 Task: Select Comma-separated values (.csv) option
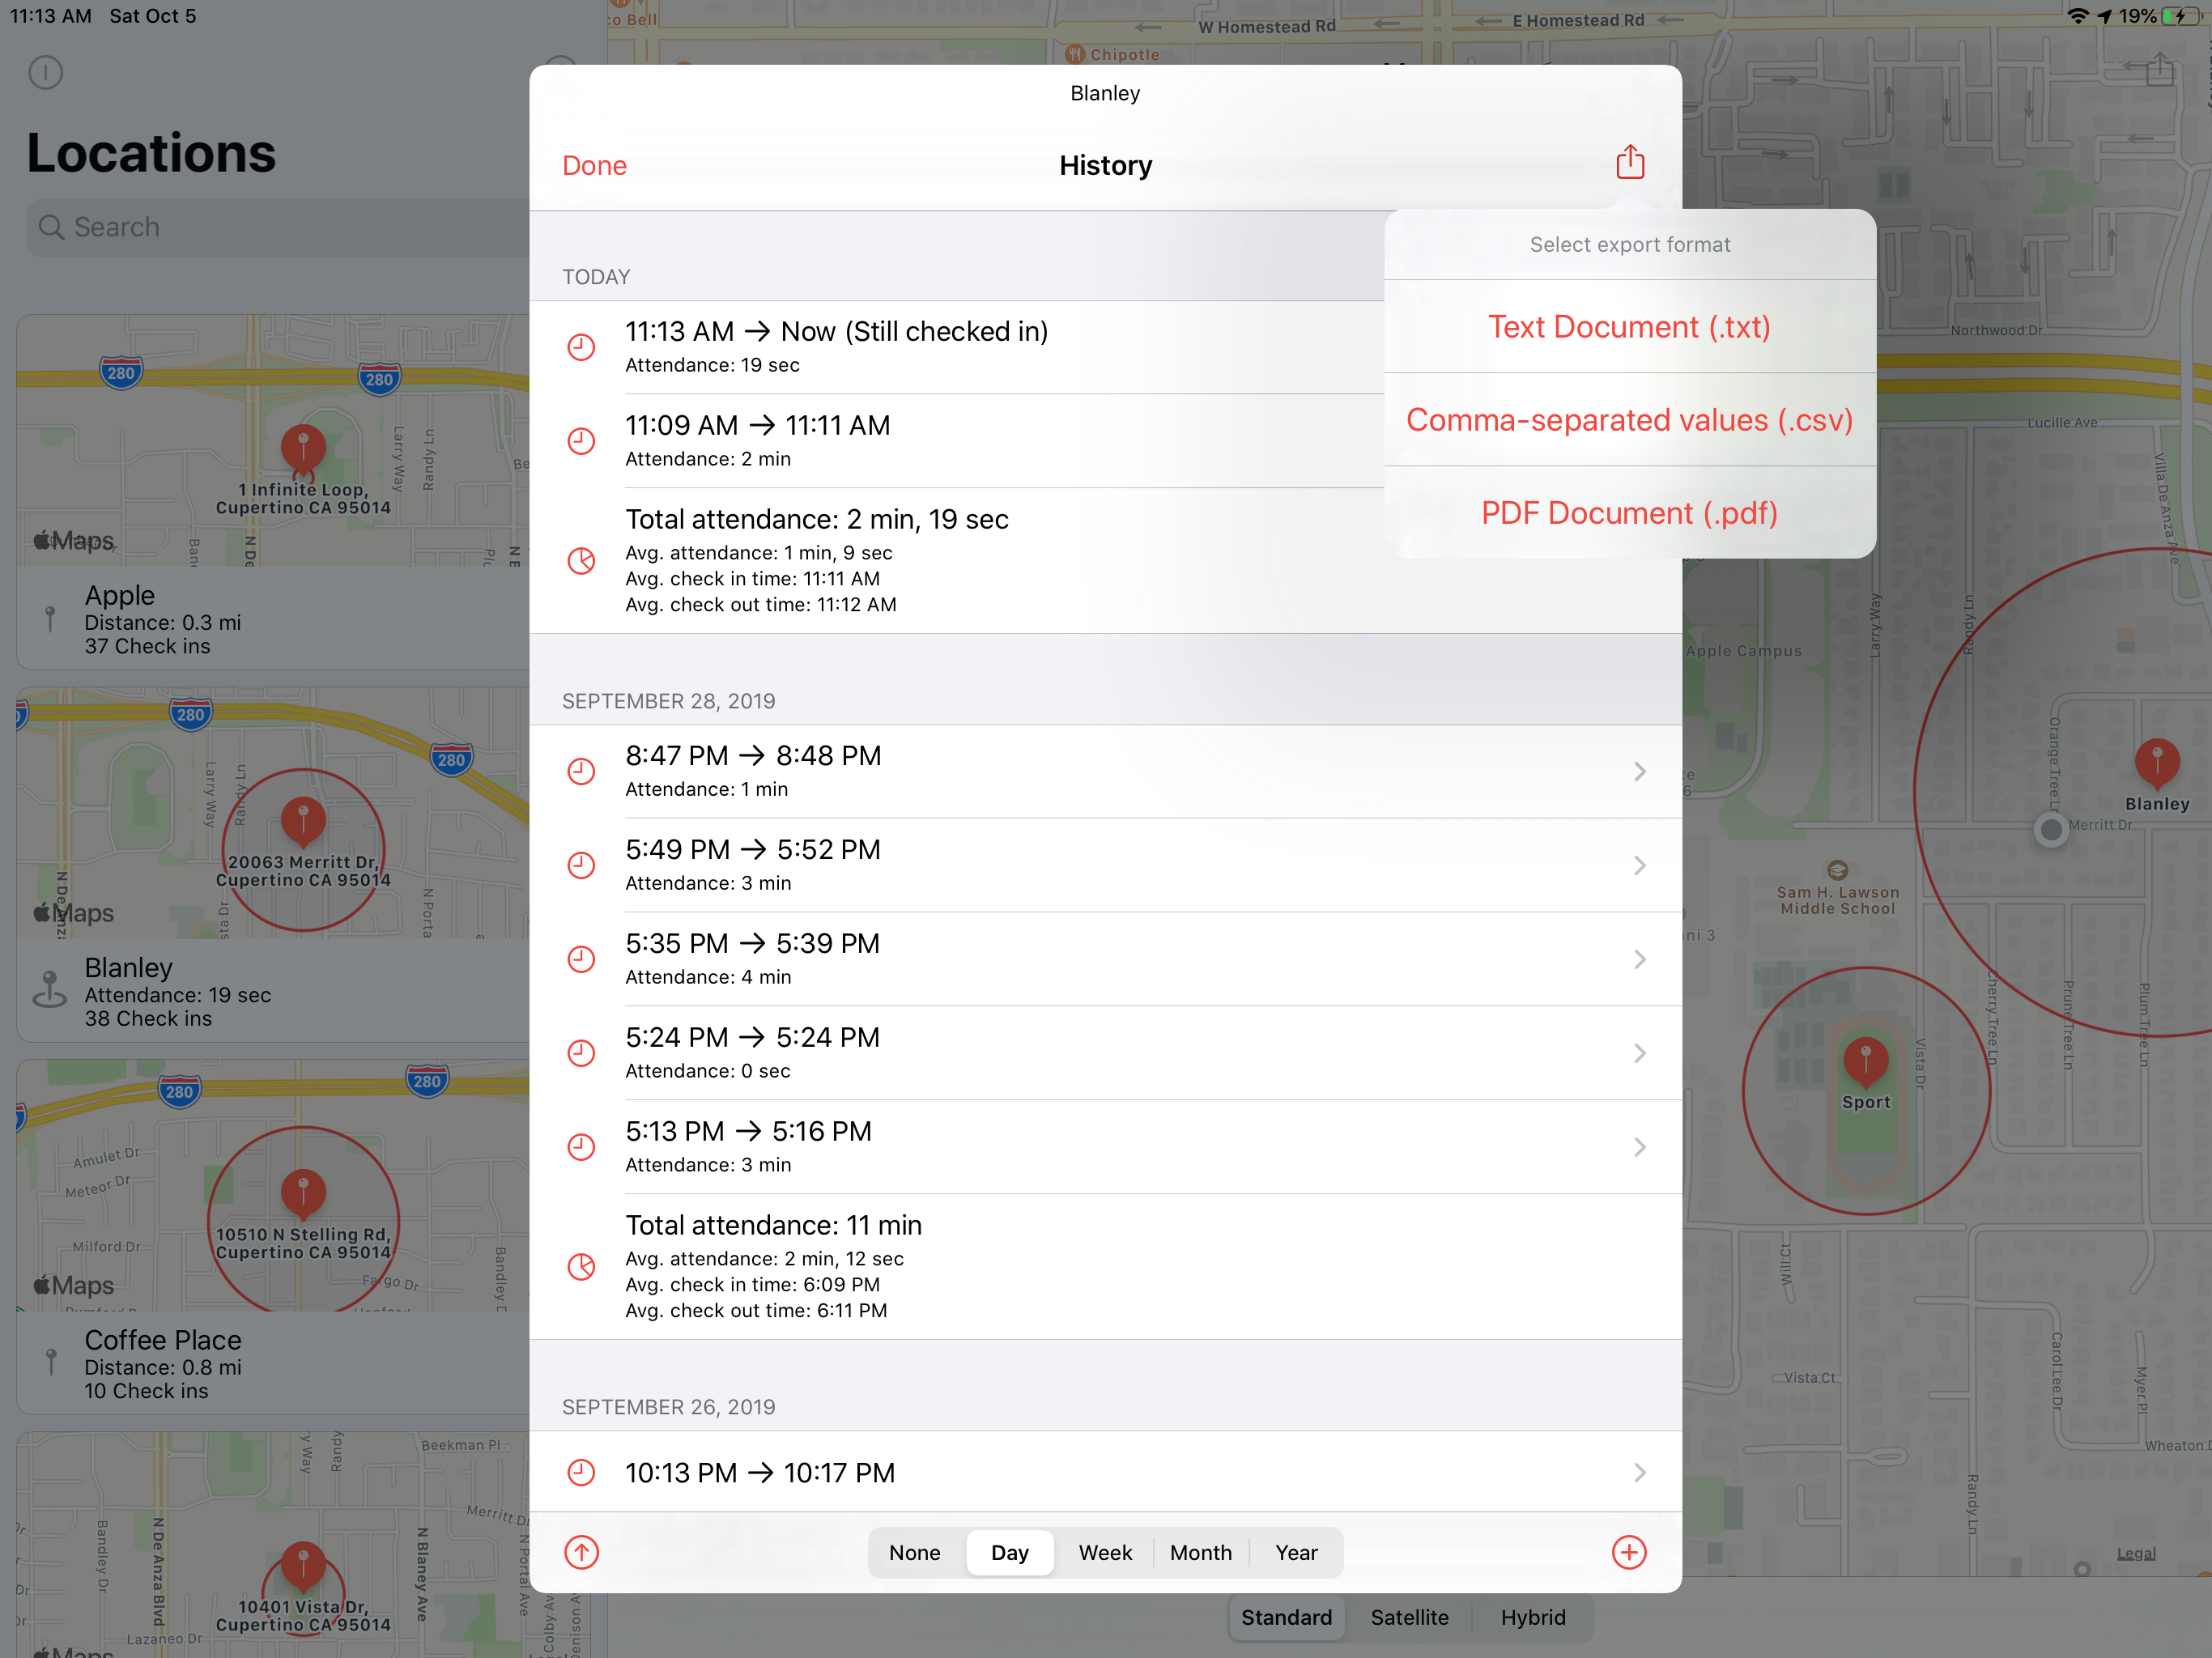(1628, 420)
